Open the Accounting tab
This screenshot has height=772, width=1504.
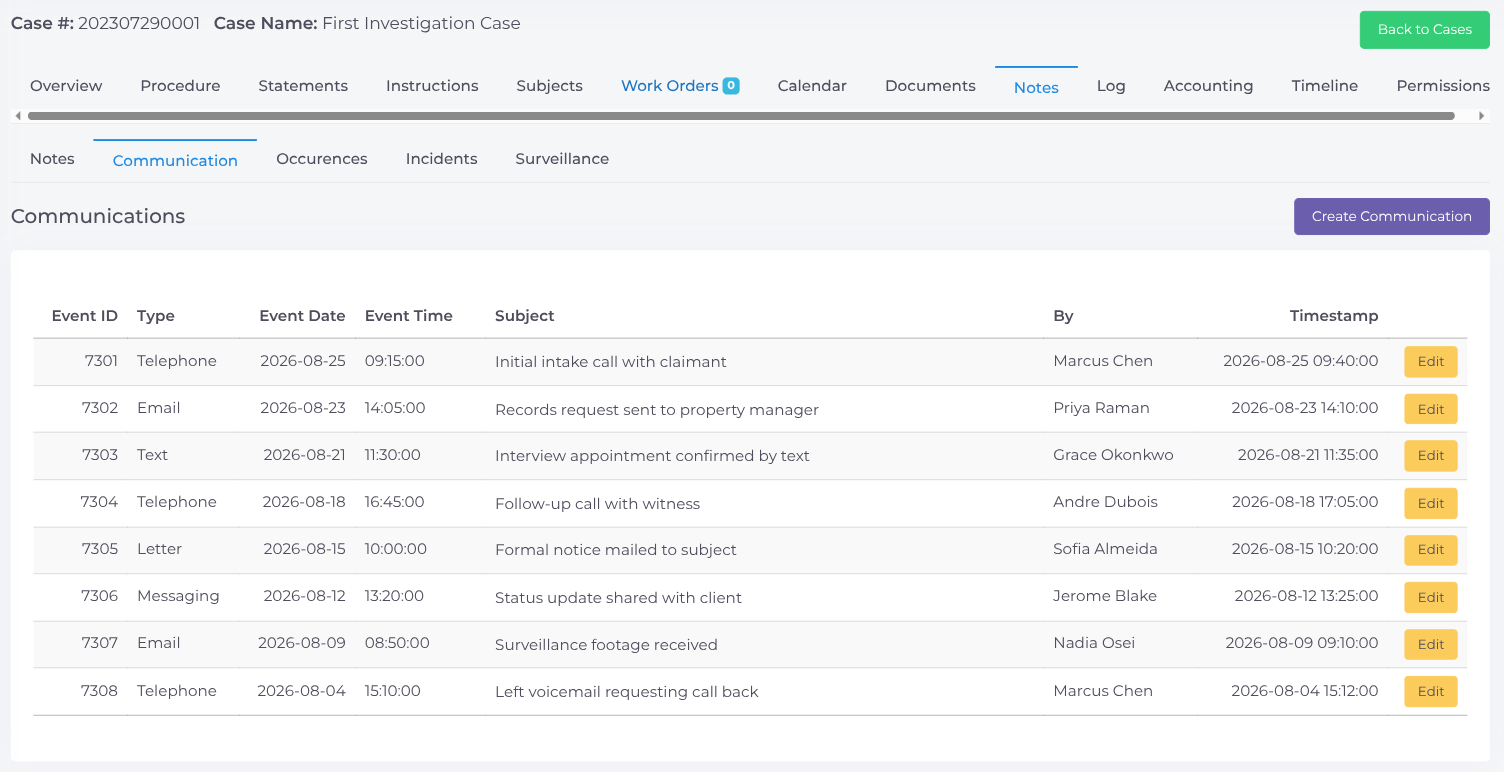(x=1208, y=86)
